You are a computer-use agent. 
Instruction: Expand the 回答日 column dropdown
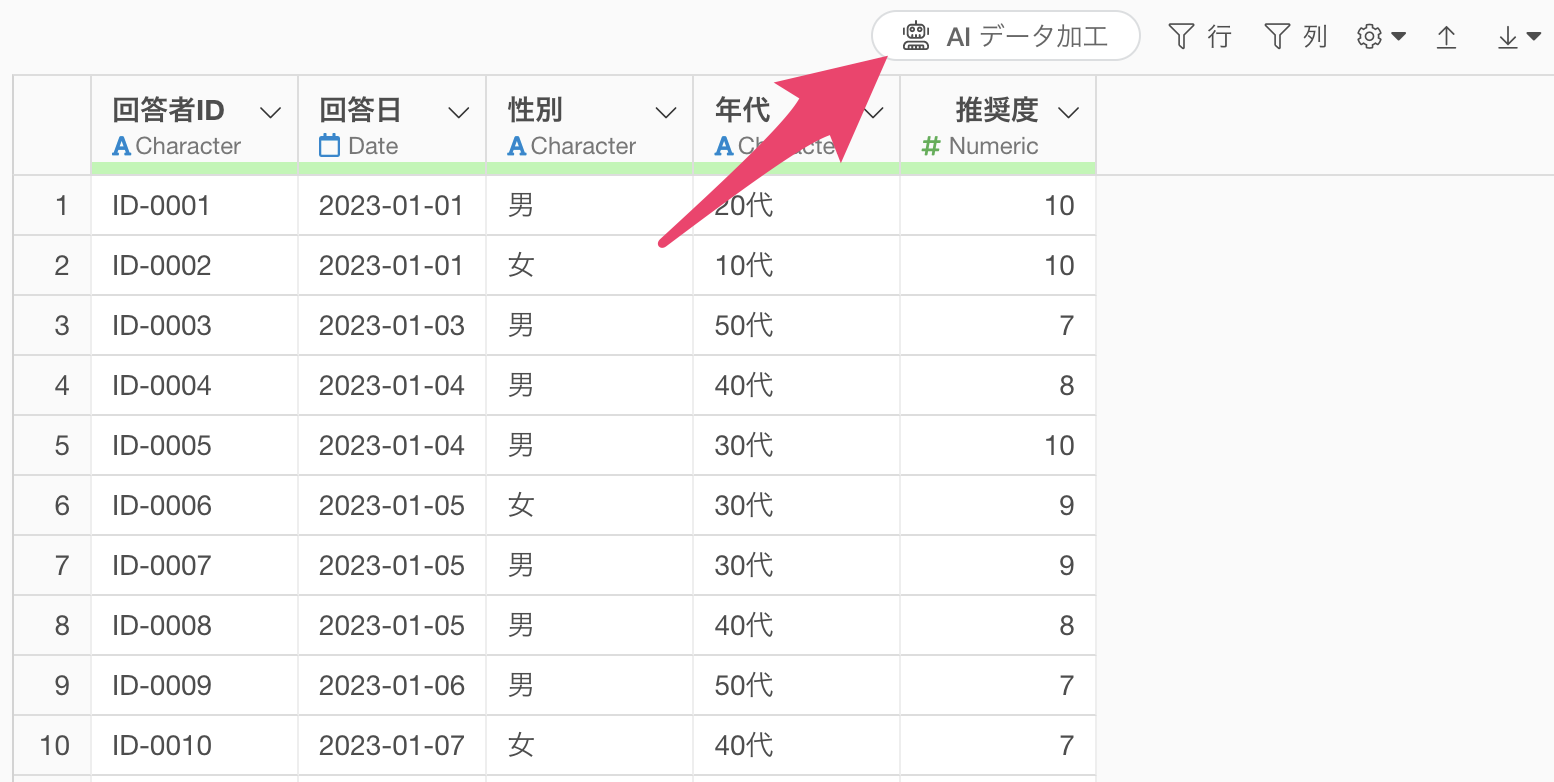459,112
